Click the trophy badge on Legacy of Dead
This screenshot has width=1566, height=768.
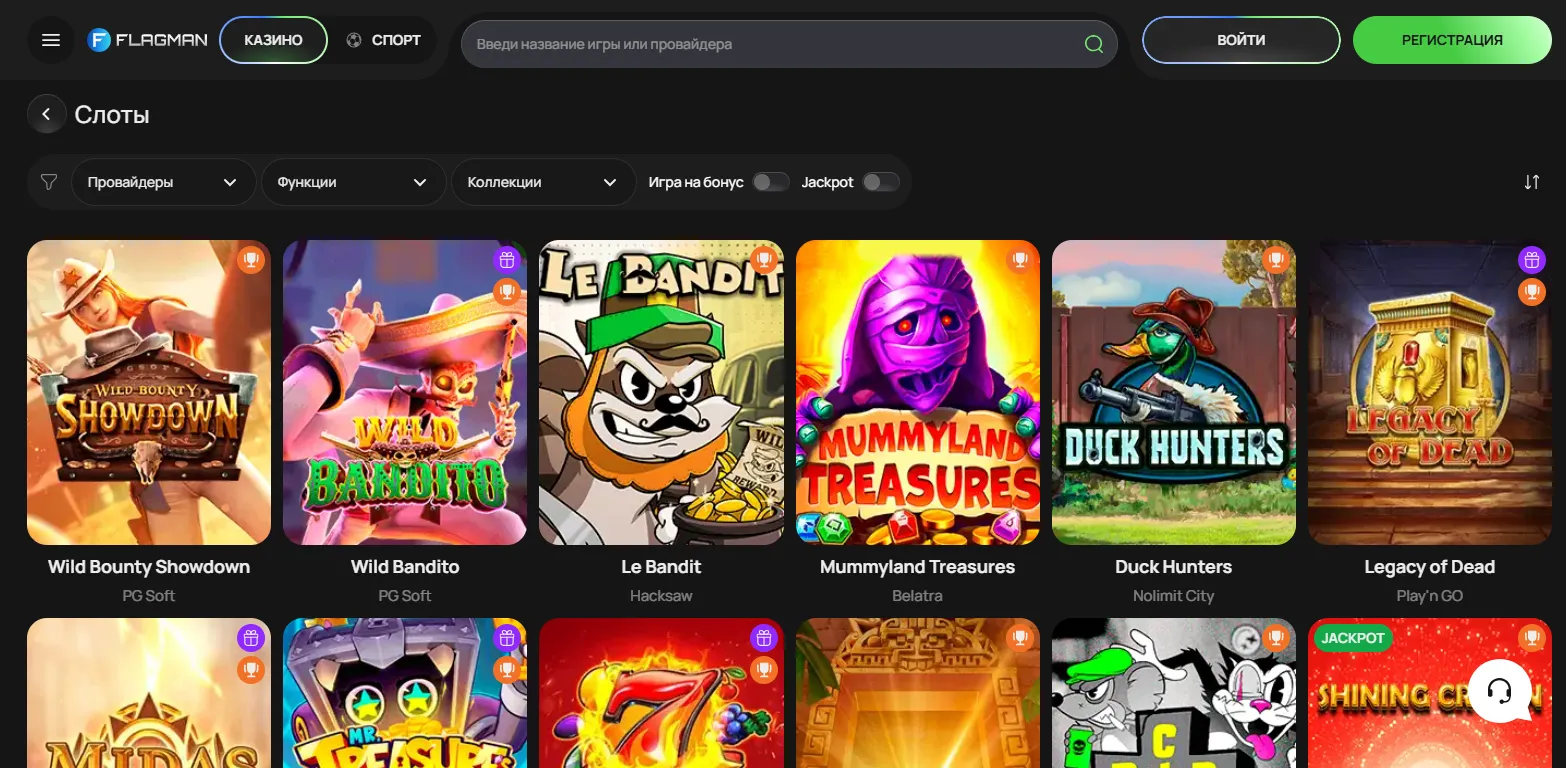pyautogui.click(x=1531, y=292)
